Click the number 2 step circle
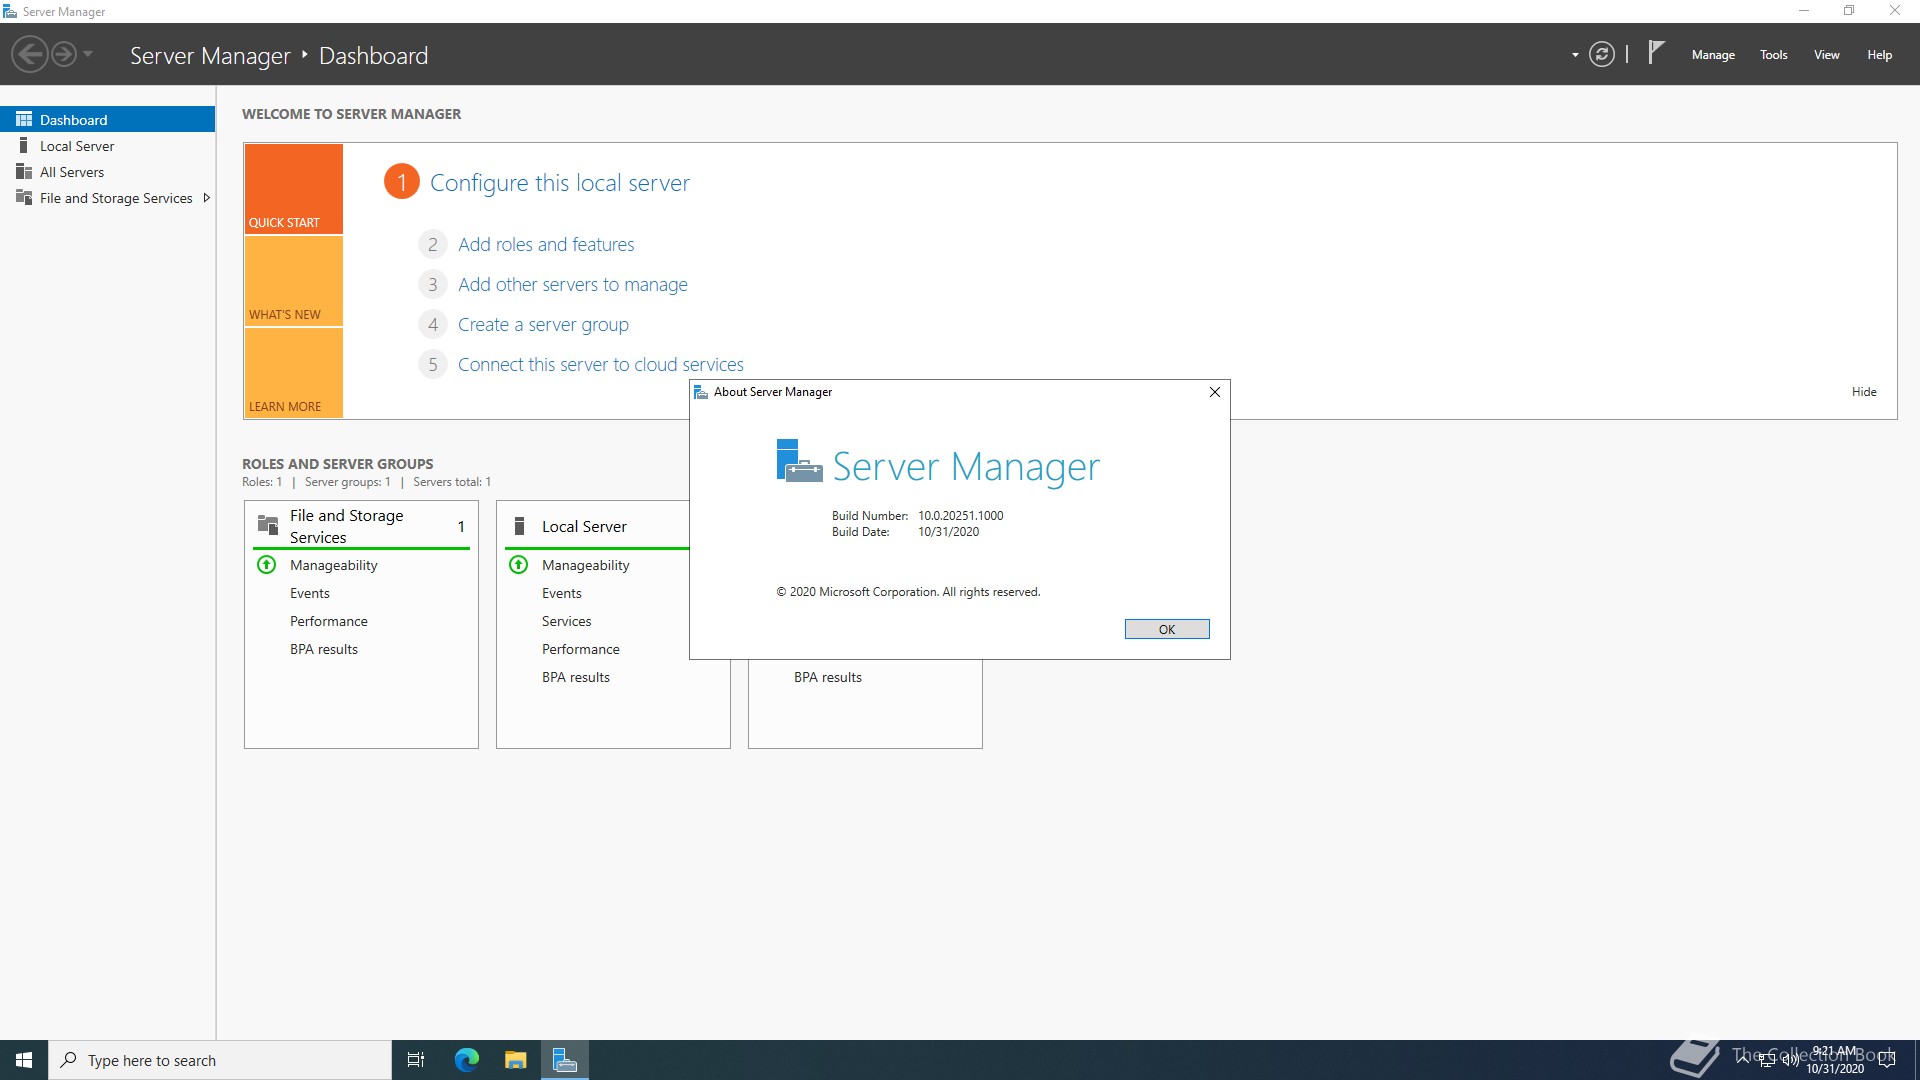 point(432,244)
